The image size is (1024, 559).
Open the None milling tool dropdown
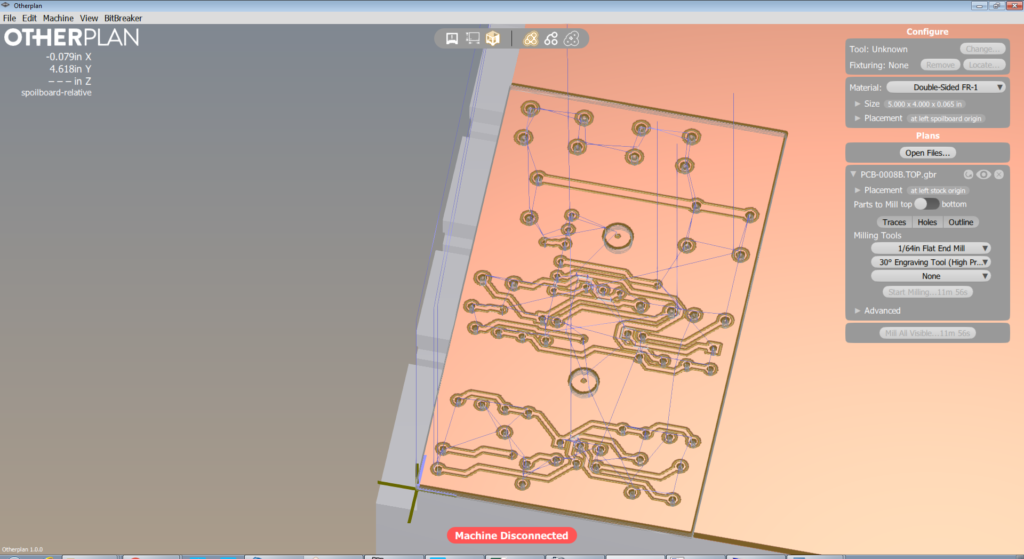click(x=931, y=276)
